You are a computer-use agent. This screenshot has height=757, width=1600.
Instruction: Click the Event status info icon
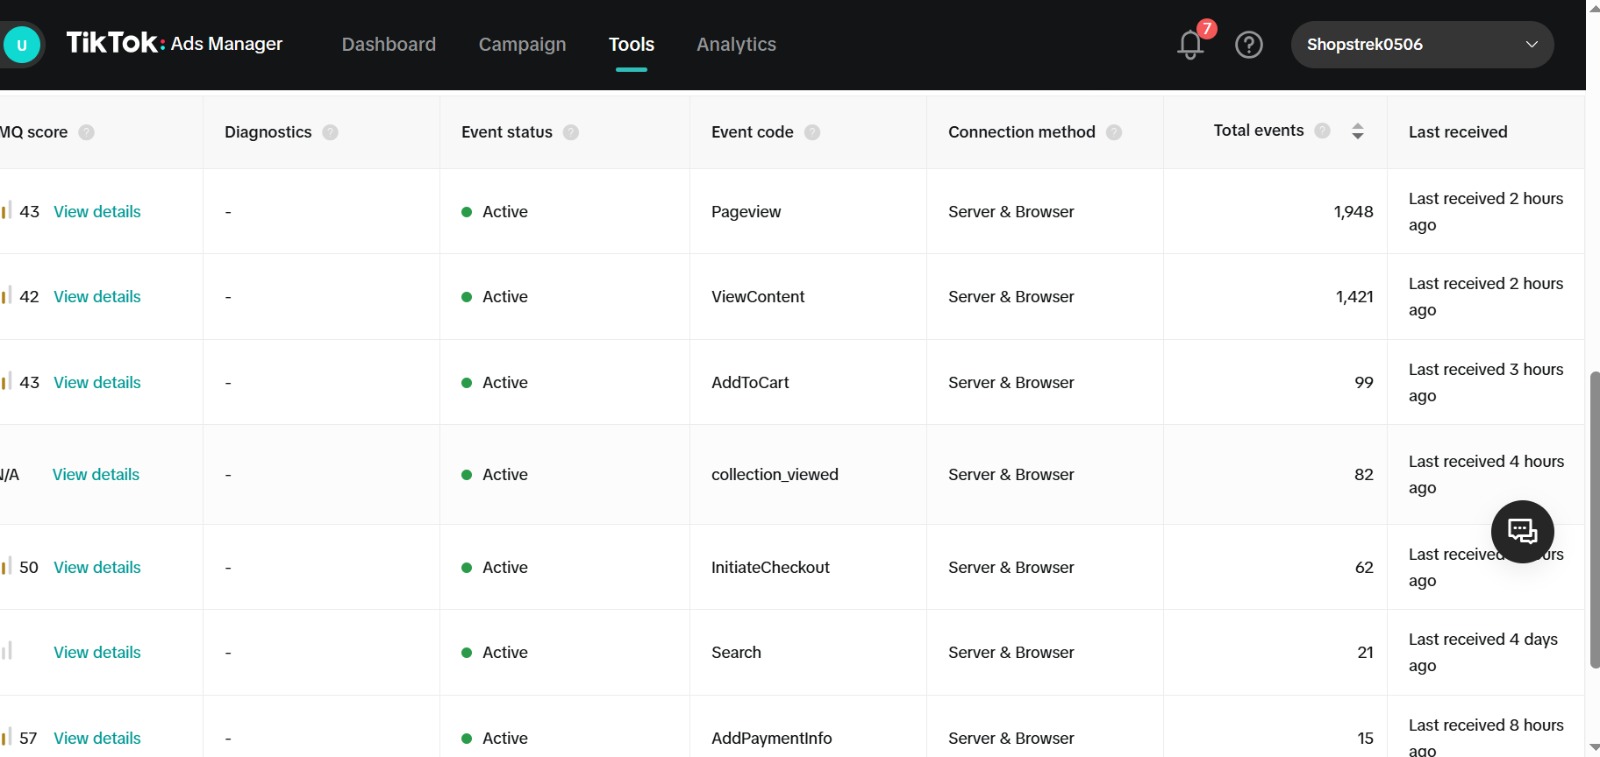pyautogui.click(x=571, y=132)
